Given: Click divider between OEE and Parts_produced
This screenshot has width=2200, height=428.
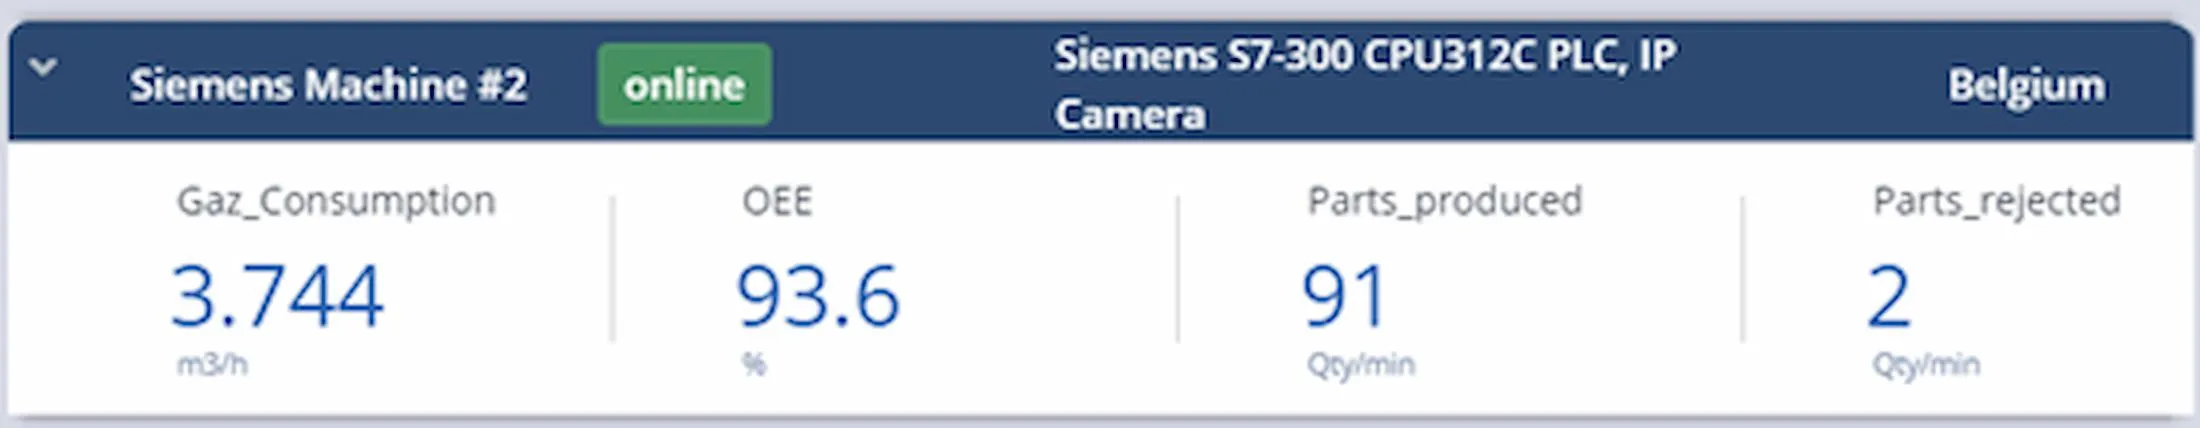Looking at the screenshot, I should [1178, 270].
